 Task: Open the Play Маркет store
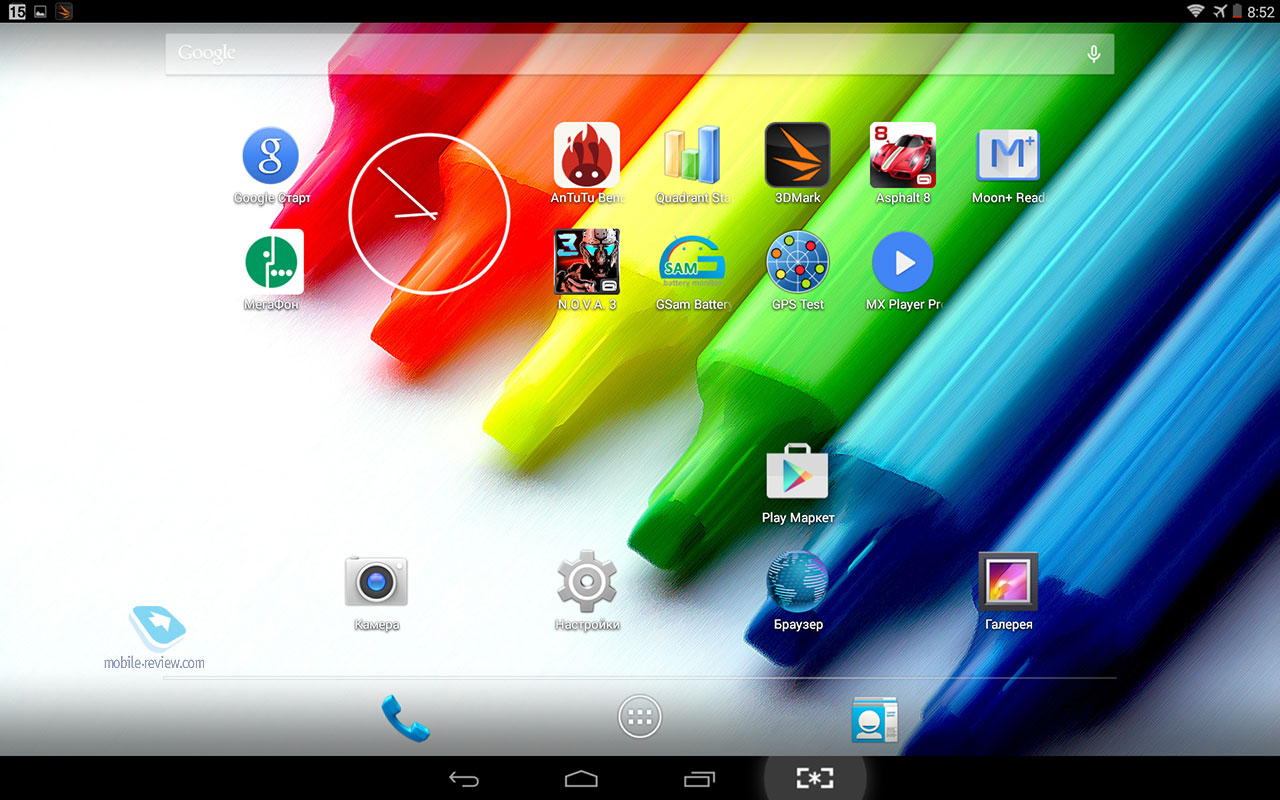797,474
